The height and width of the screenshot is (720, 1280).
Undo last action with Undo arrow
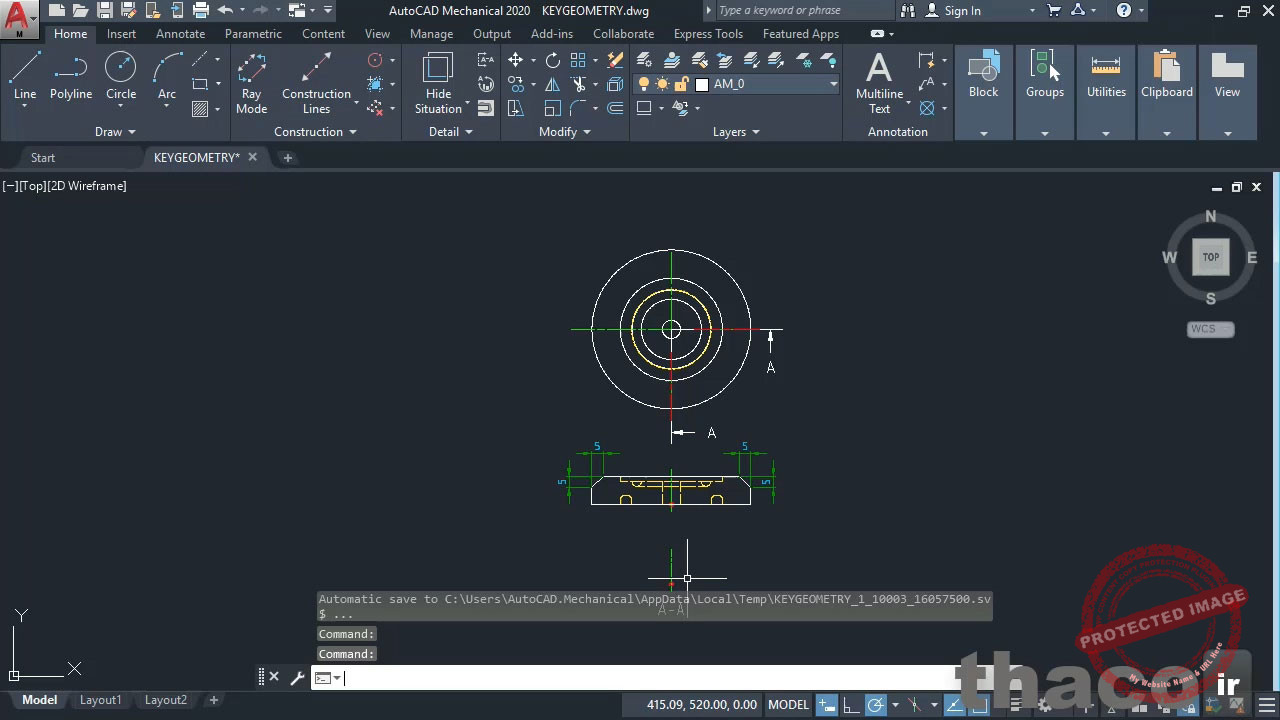[225, 11]
